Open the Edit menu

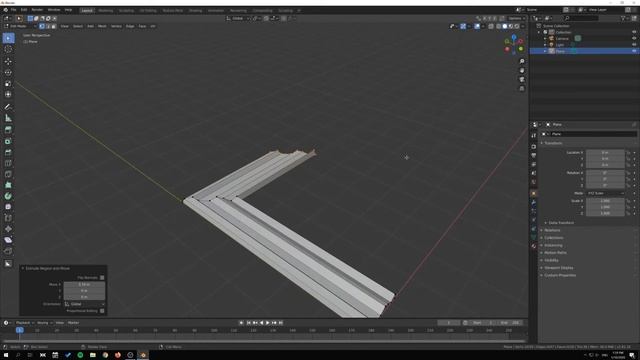click(x=24, y=10)
